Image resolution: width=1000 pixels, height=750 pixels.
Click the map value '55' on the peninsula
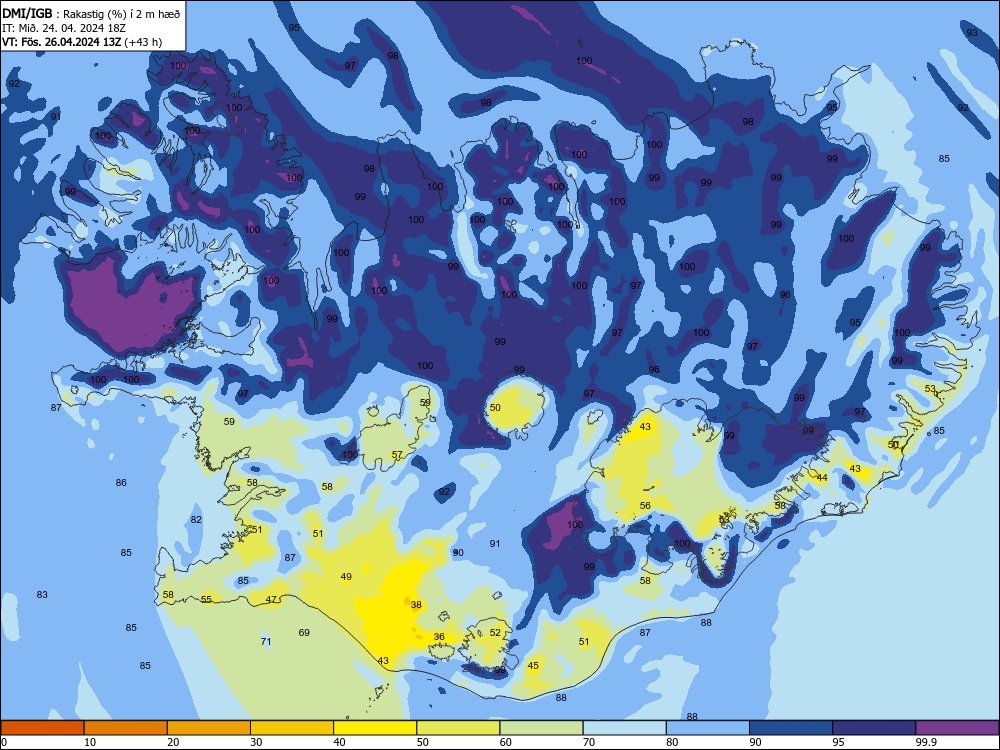(206, 599)
